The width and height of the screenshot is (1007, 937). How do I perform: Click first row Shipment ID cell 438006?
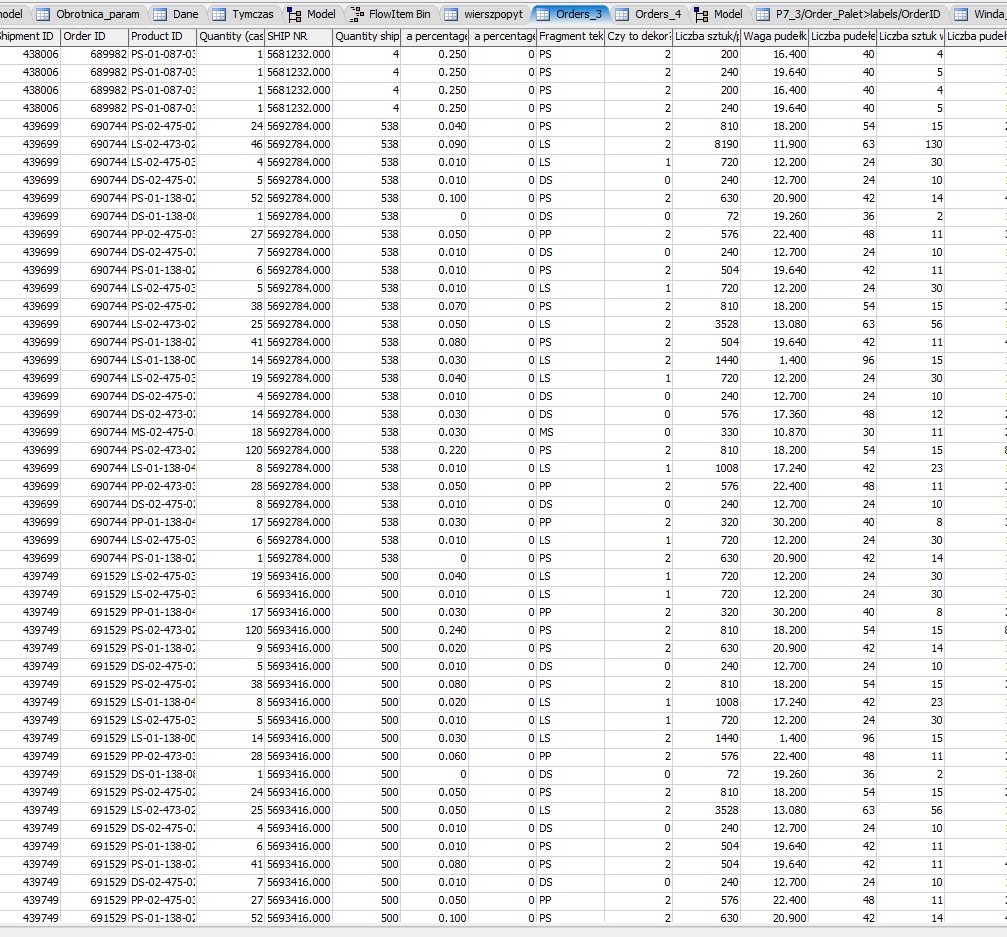(29, 55)
